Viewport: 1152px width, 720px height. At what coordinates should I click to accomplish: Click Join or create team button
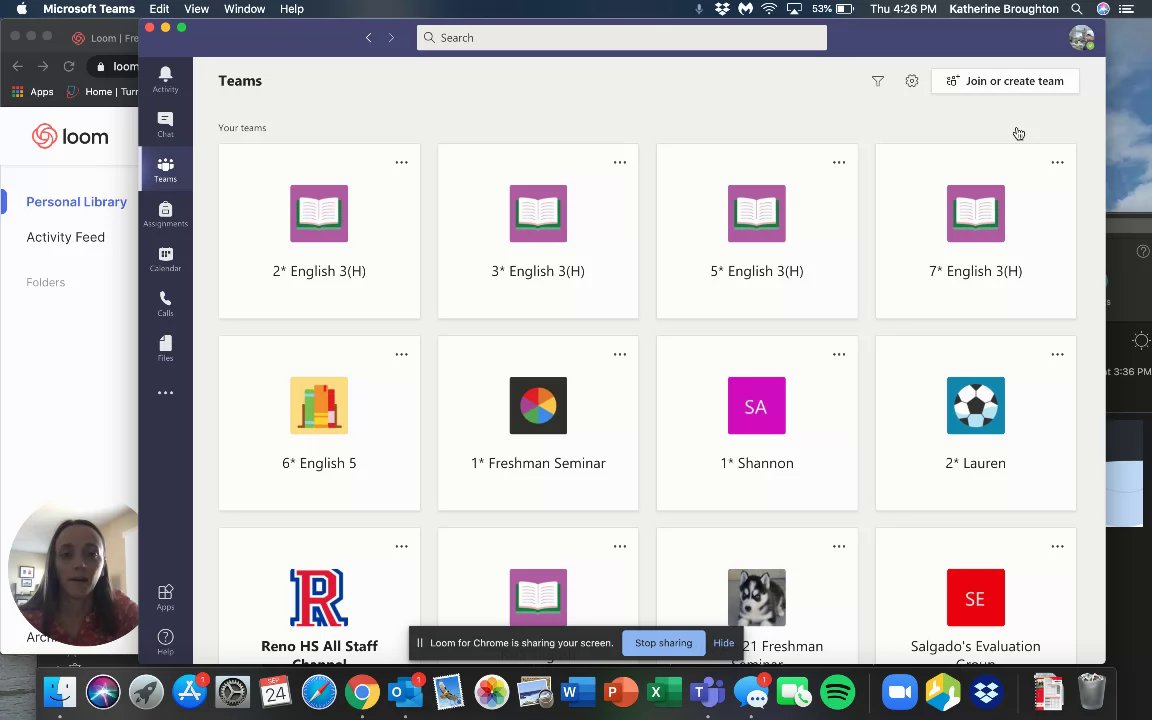click(1005, 81)
